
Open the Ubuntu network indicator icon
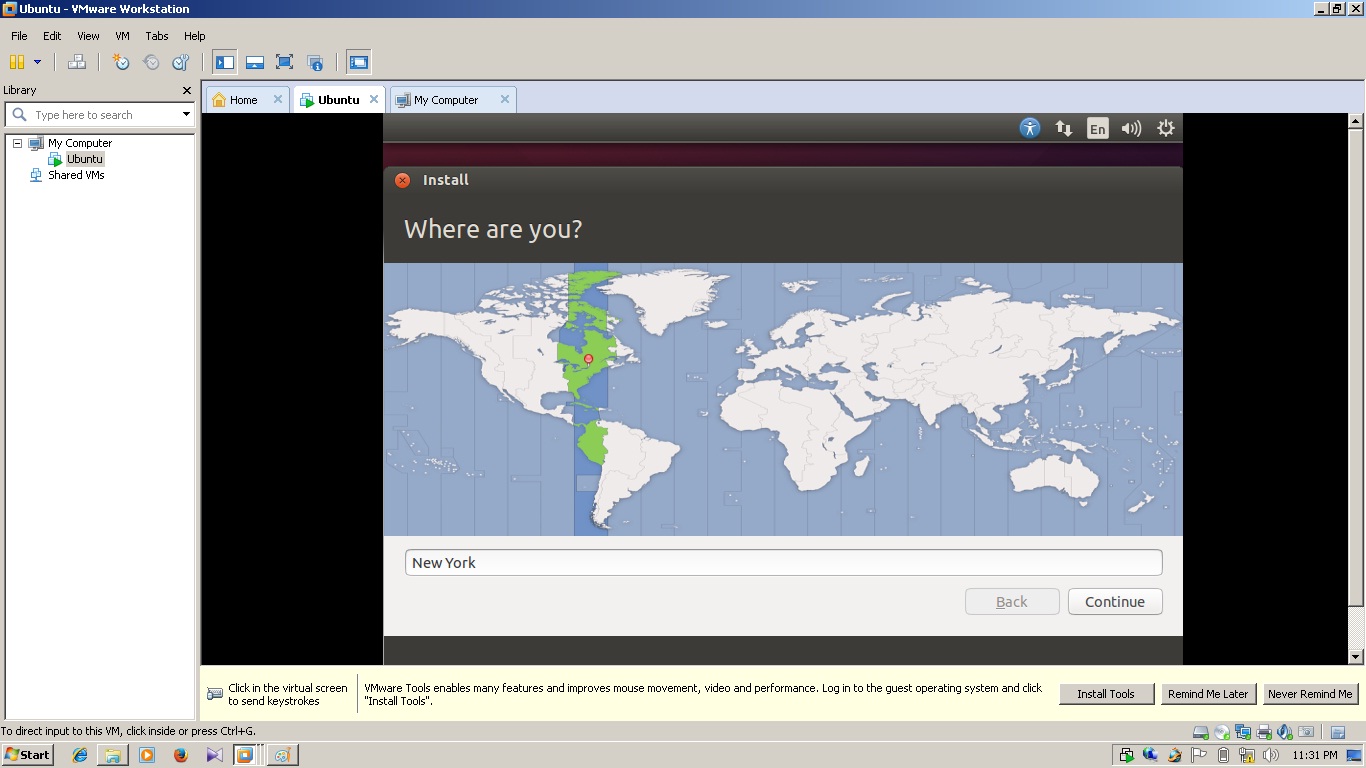coord(1064,128)
